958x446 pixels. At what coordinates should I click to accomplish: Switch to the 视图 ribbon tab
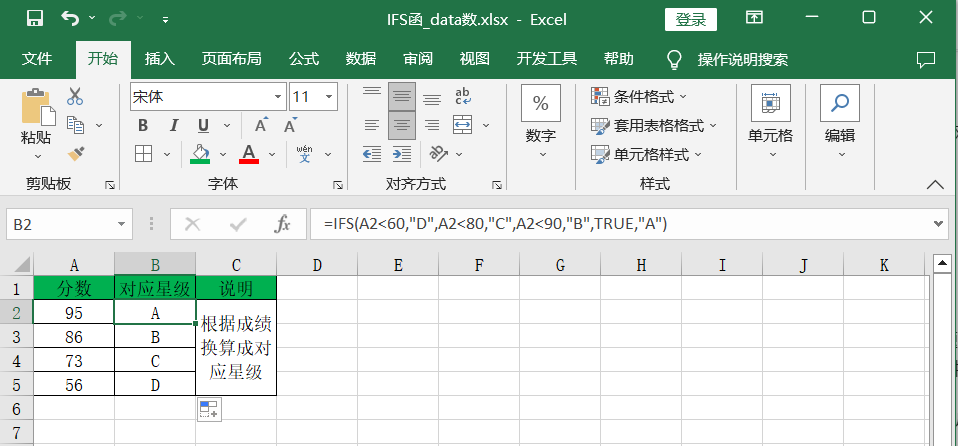(x=475, y=59)
